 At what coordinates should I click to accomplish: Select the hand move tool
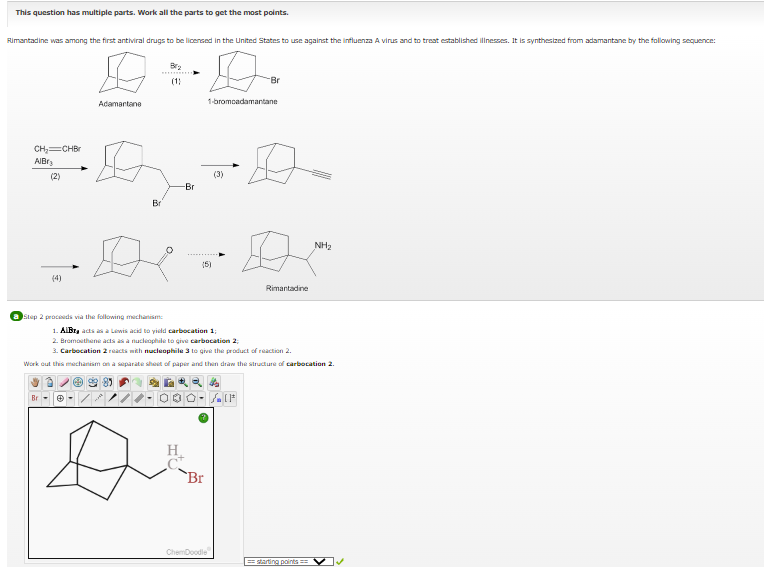tap(35, 382)
